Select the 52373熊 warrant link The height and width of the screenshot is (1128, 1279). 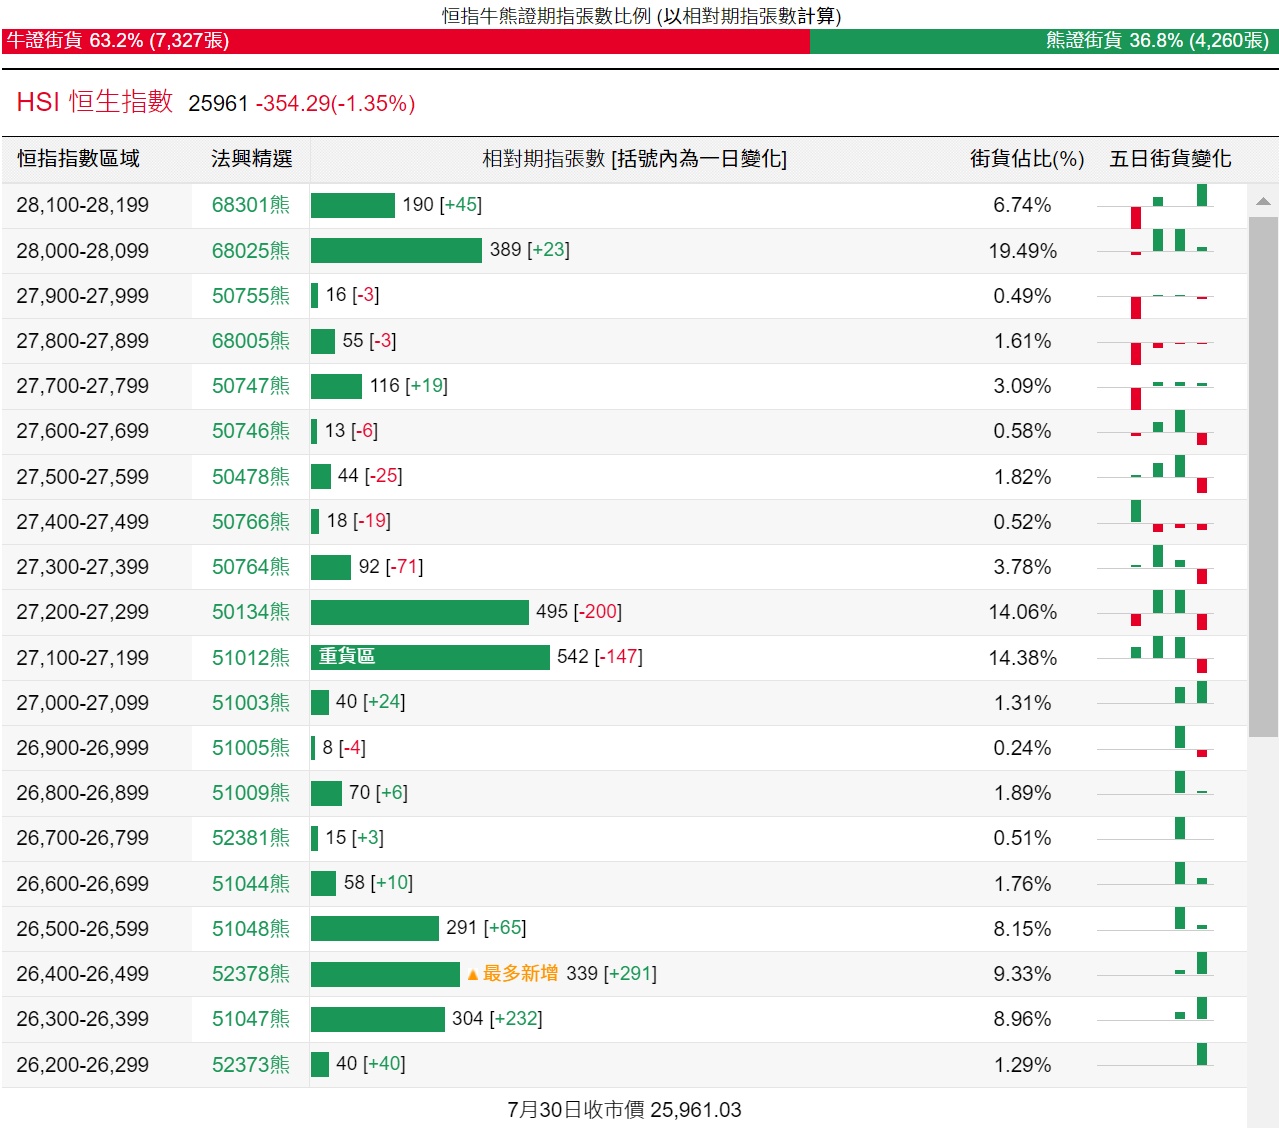pos(250,1065)
